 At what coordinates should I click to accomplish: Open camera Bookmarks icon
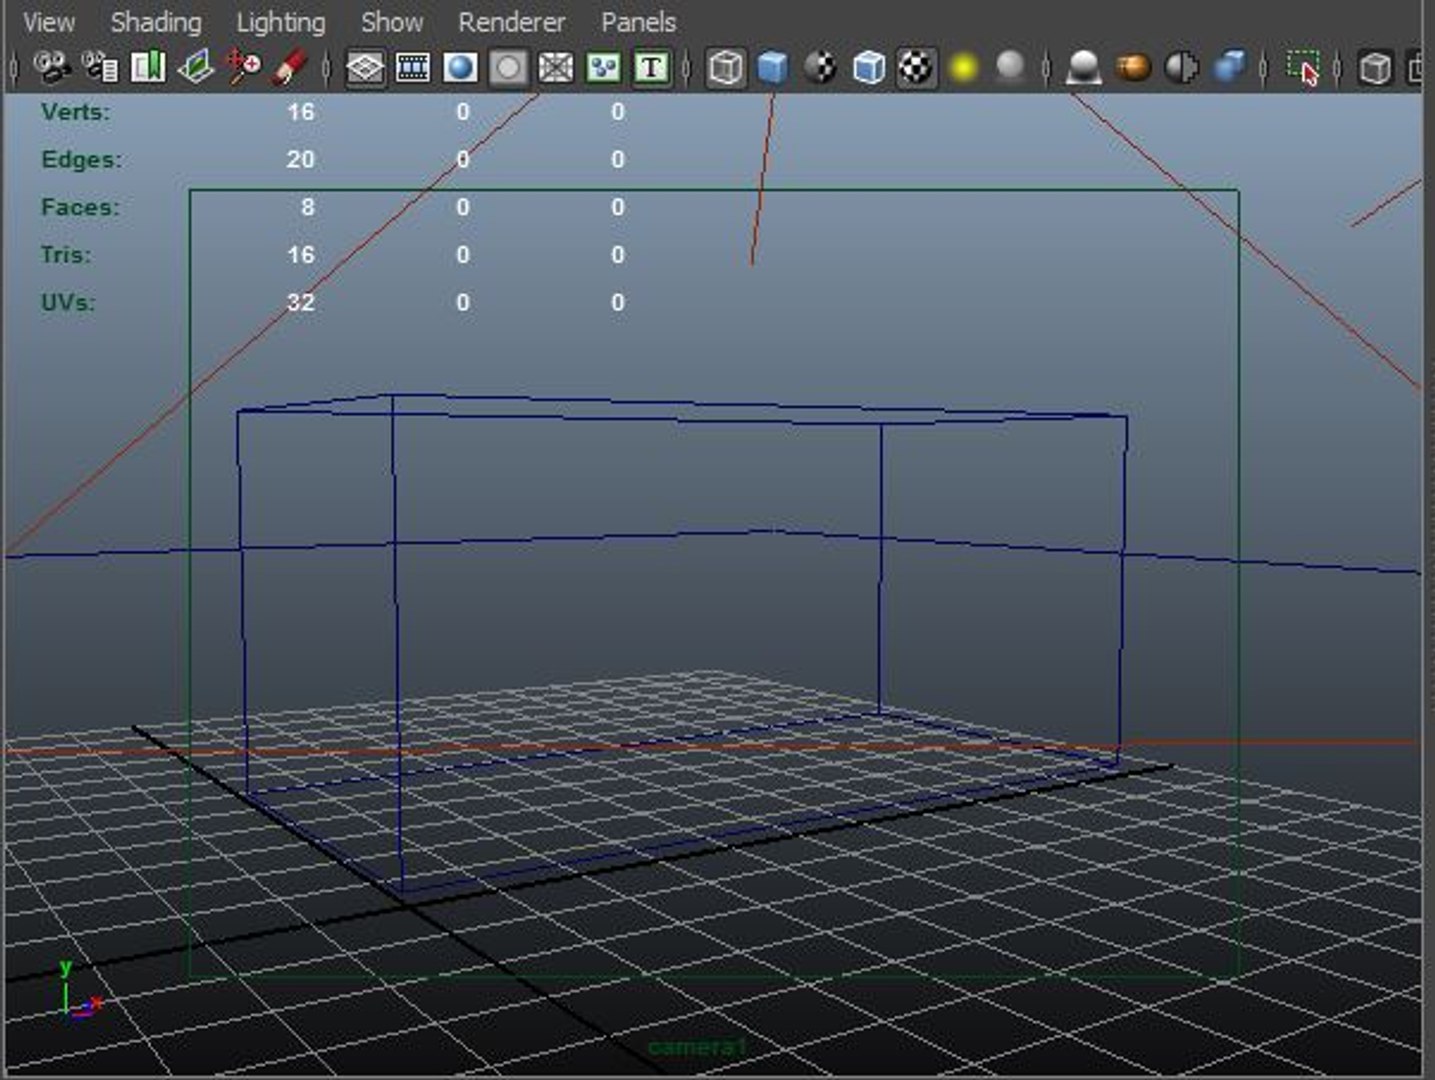coord(149,68)
